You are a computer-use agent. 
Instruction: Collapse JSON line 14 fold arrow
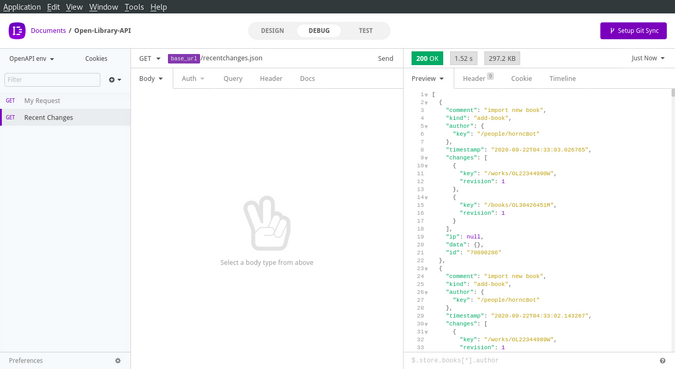[x=426, y=198]
